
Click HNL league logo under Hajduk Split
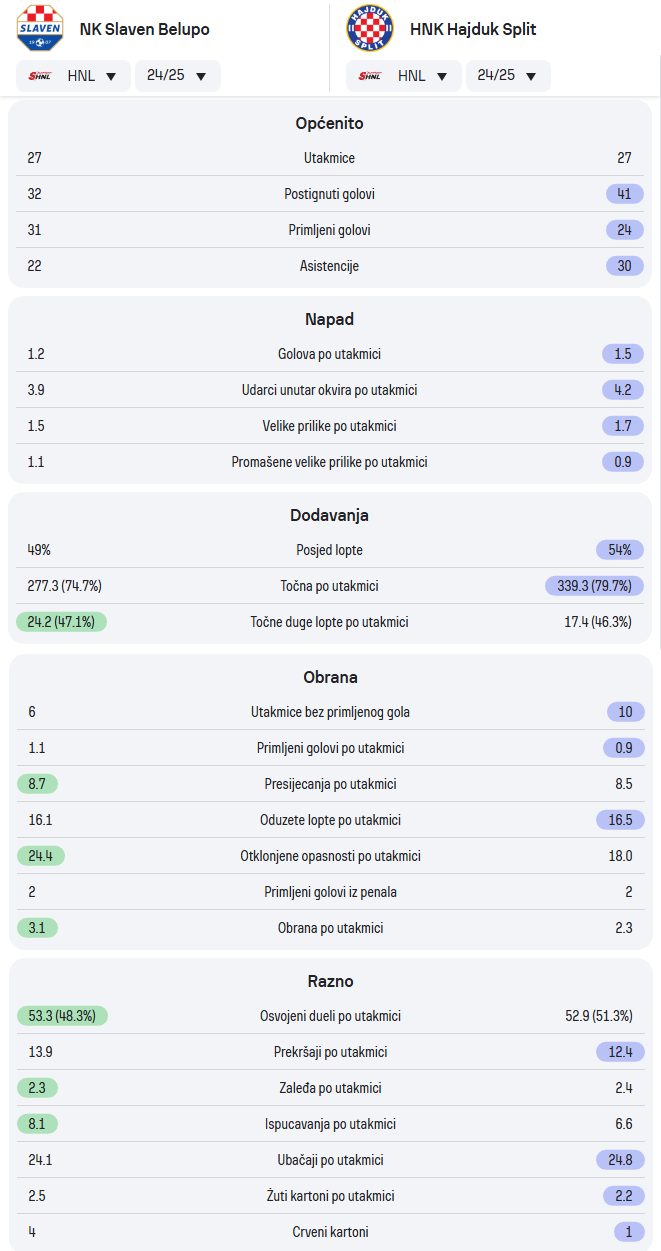click(370, 76)
